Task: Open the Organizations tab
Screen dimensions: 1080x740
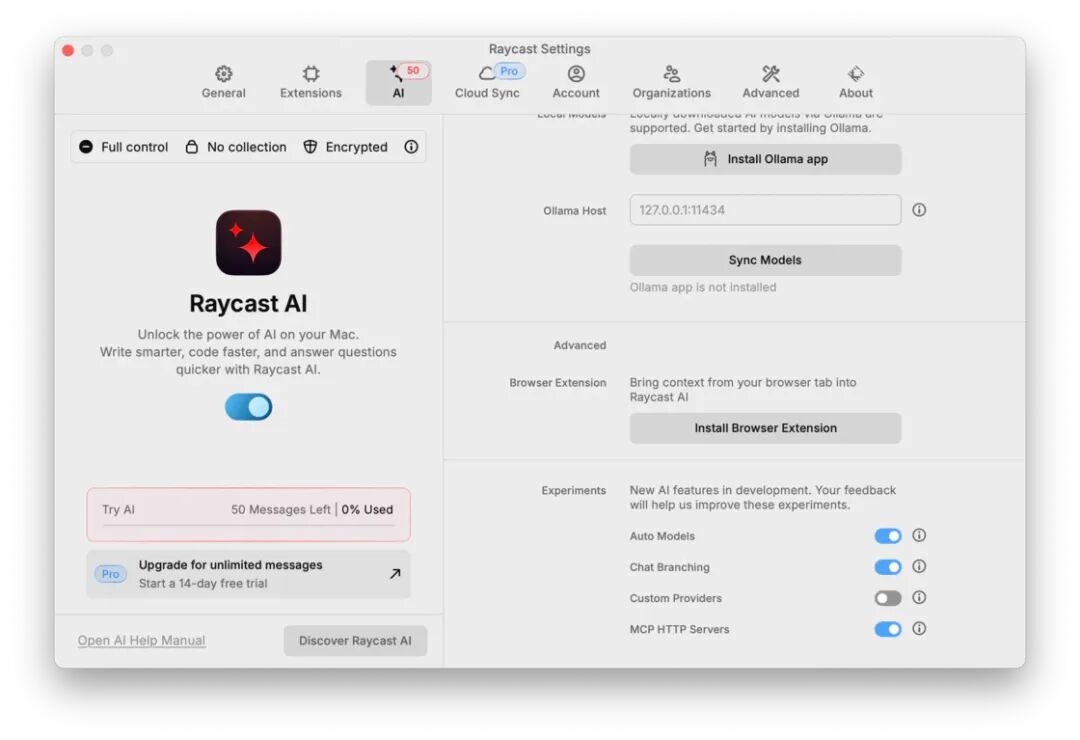Action: click(x=672, y=83)
